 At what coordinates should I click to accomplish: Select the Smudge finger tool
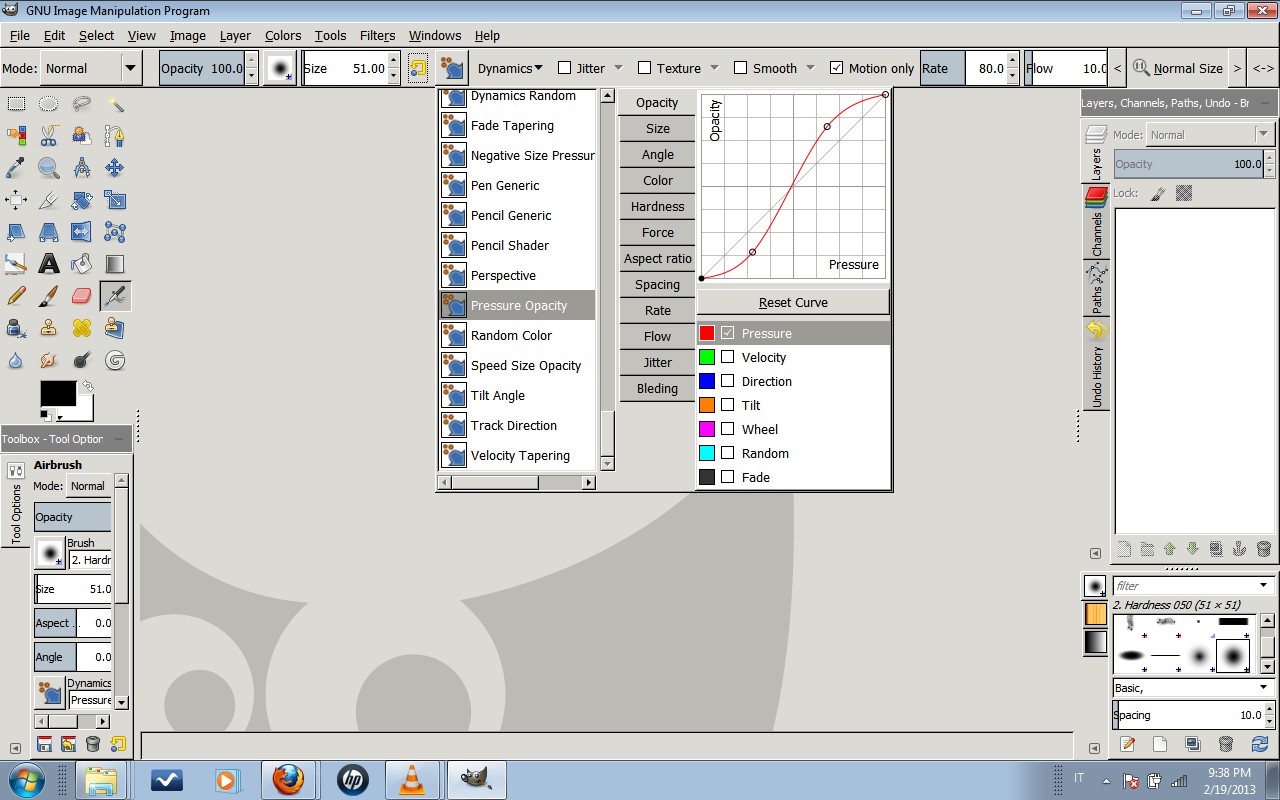click(x=49, y=360)
